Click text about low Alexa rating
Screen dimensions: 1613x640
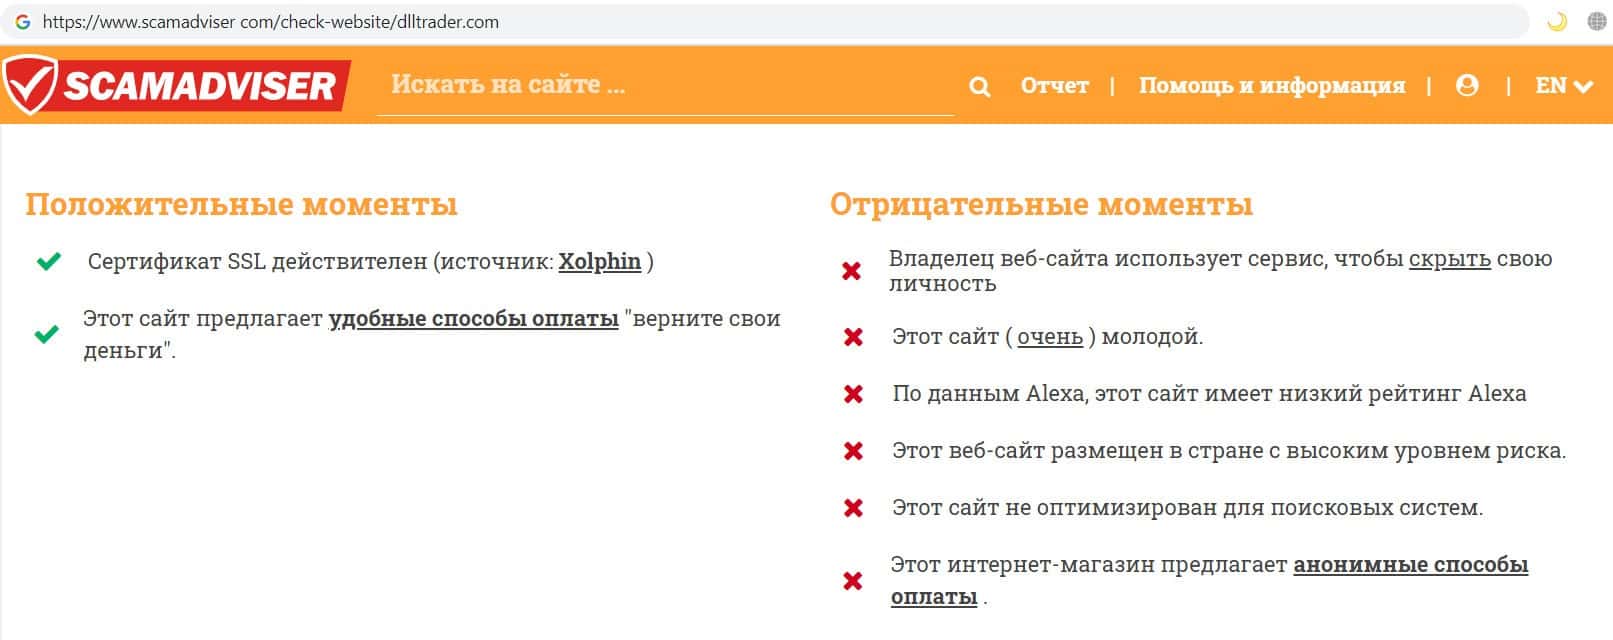point(1209,393)
